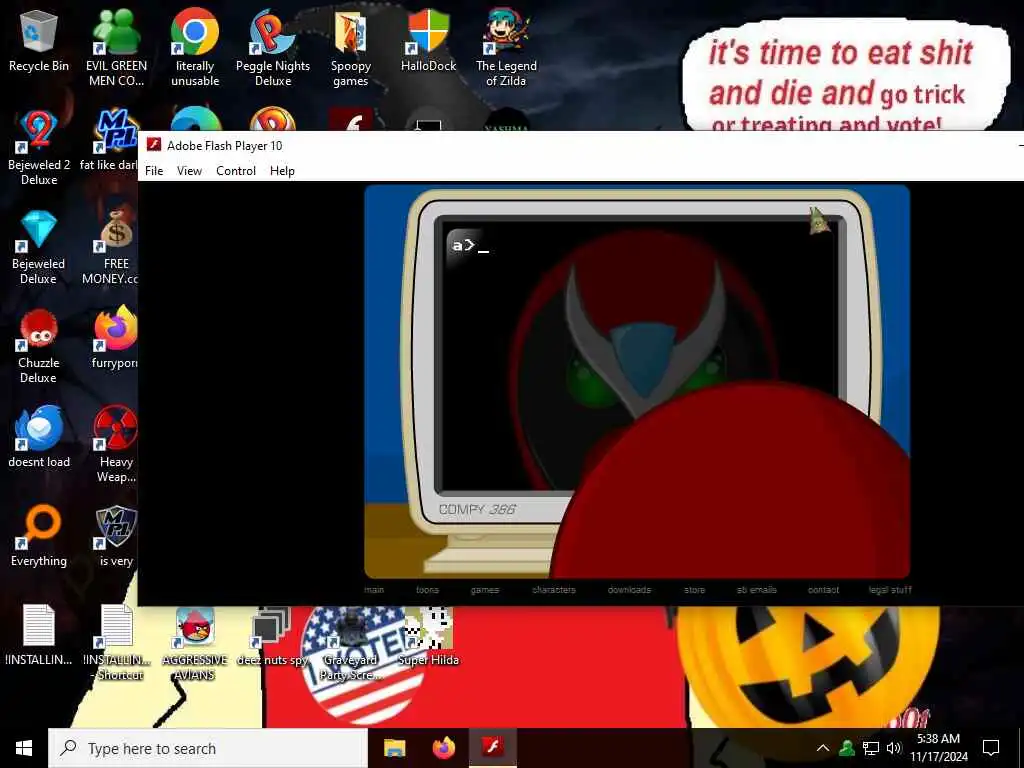The image size is (1024, 768).
Task: Open the !INSTALLIN... - Shortcut file
Action: coord(117,643)
